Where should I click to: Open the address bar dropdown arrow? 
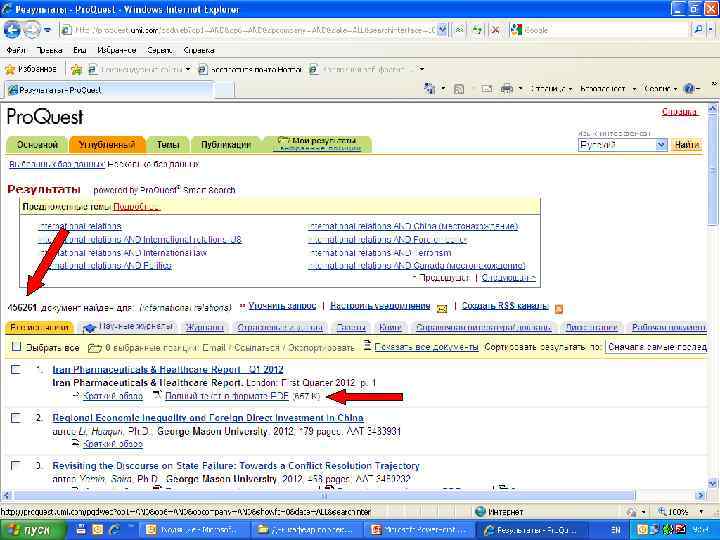[x=442, y=30]
